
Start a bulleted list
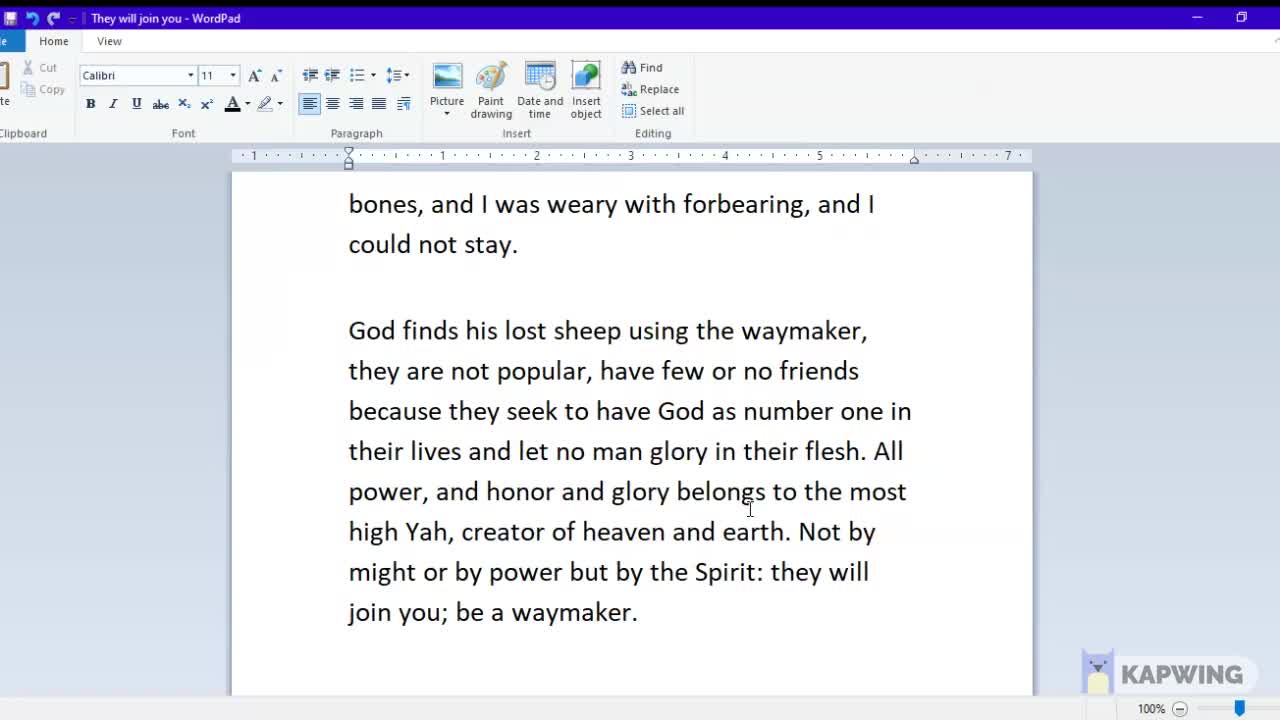coord(357,75)
